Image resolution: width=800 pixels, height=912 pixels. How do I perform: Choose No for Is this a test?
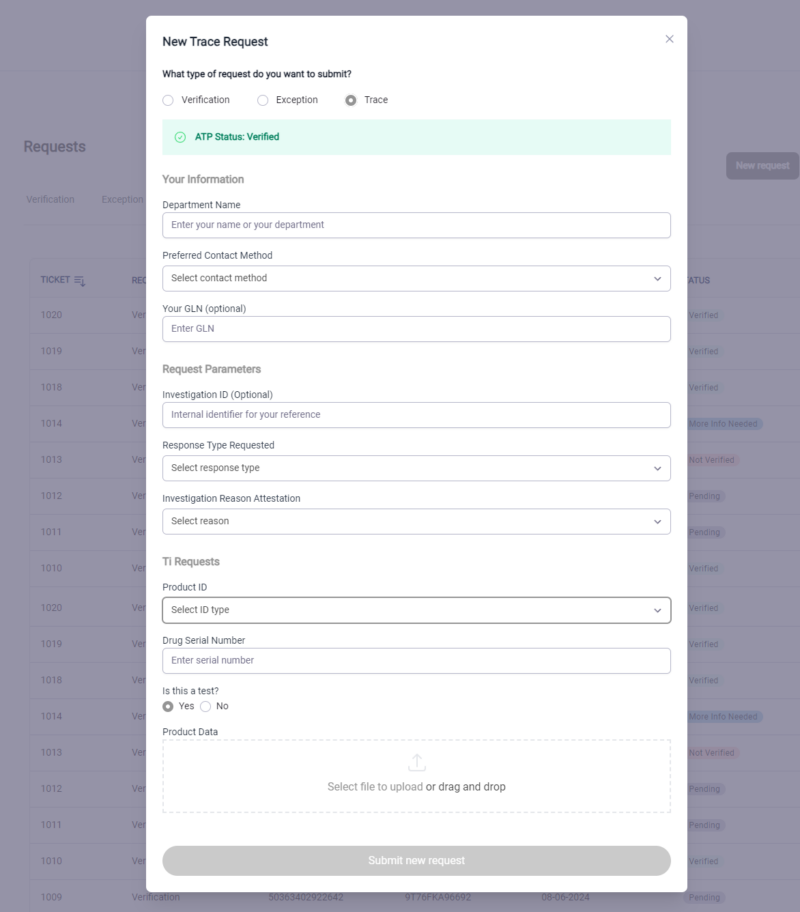tap(206, 706)
